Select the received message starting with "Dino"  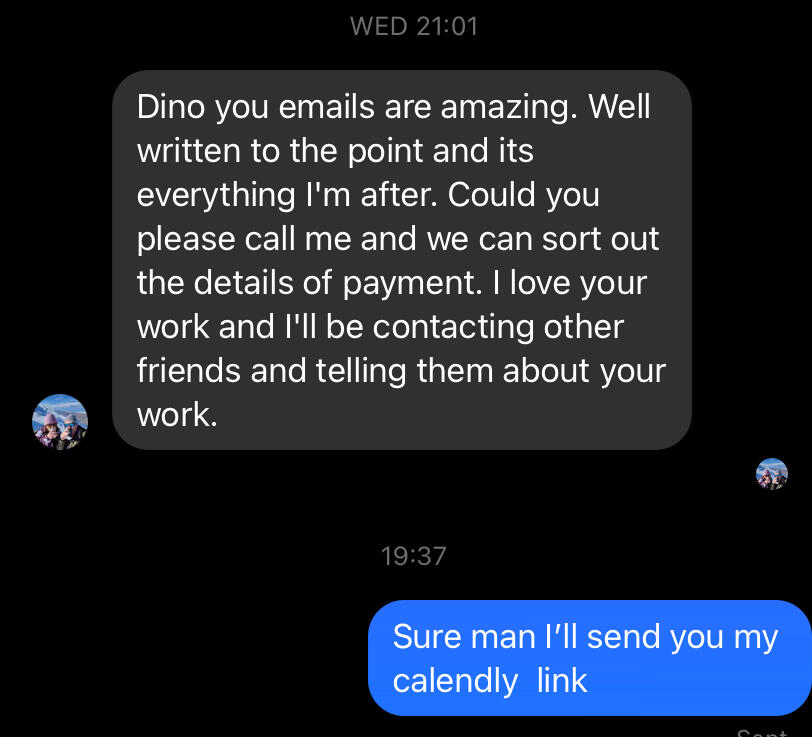tap(401, 259)
